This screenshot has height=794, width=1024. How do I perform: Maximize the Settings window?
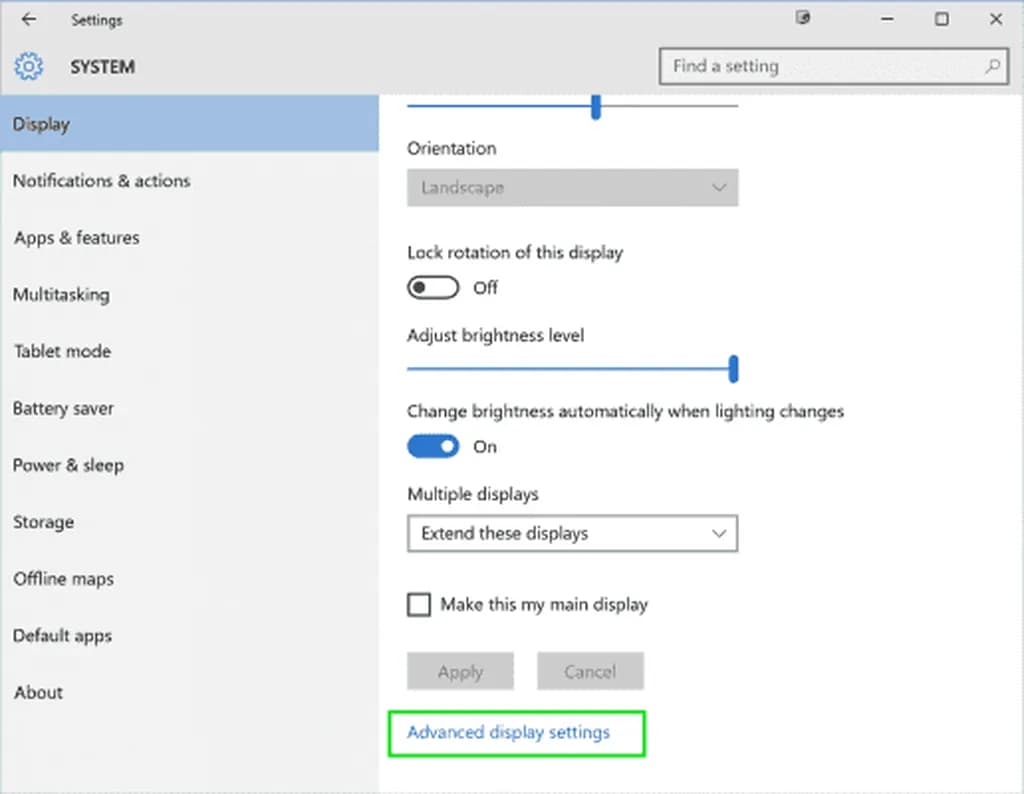point(941,19)
